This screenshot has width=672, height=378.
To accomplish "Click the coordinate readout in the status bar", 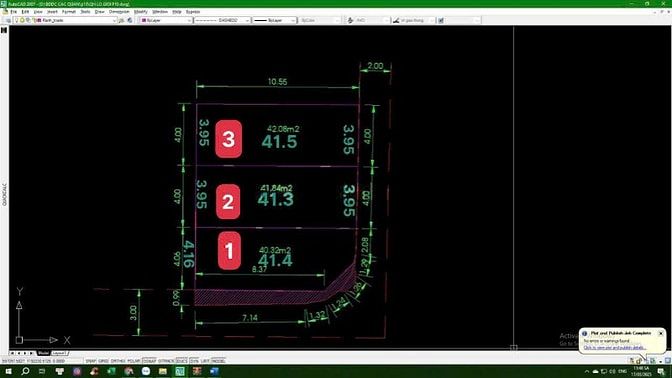I will (x=33, y=361).
